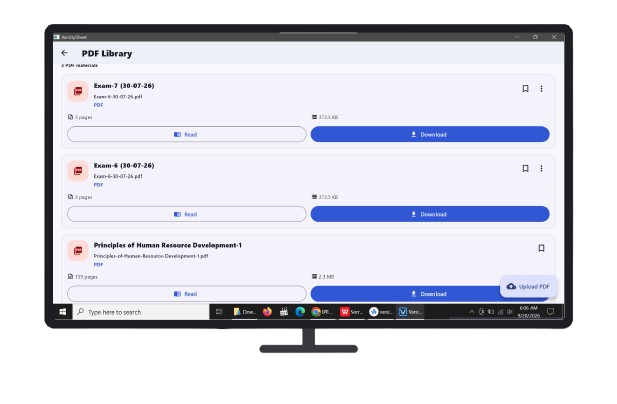
Task: Click the PDF tag under Exam-6
Action: click(x=98, y=185)
